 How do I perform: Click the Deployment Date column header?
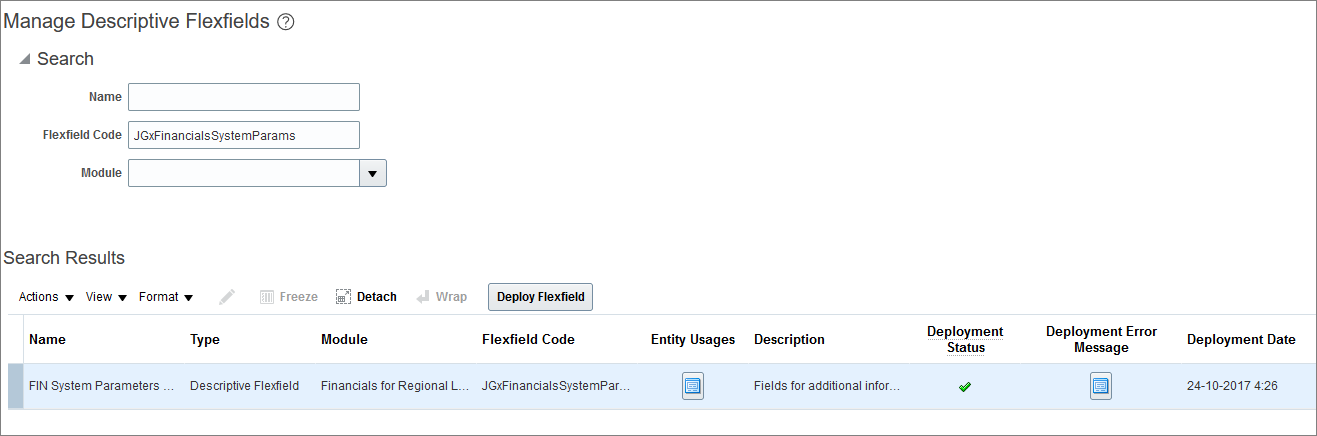click(1241, 340)
